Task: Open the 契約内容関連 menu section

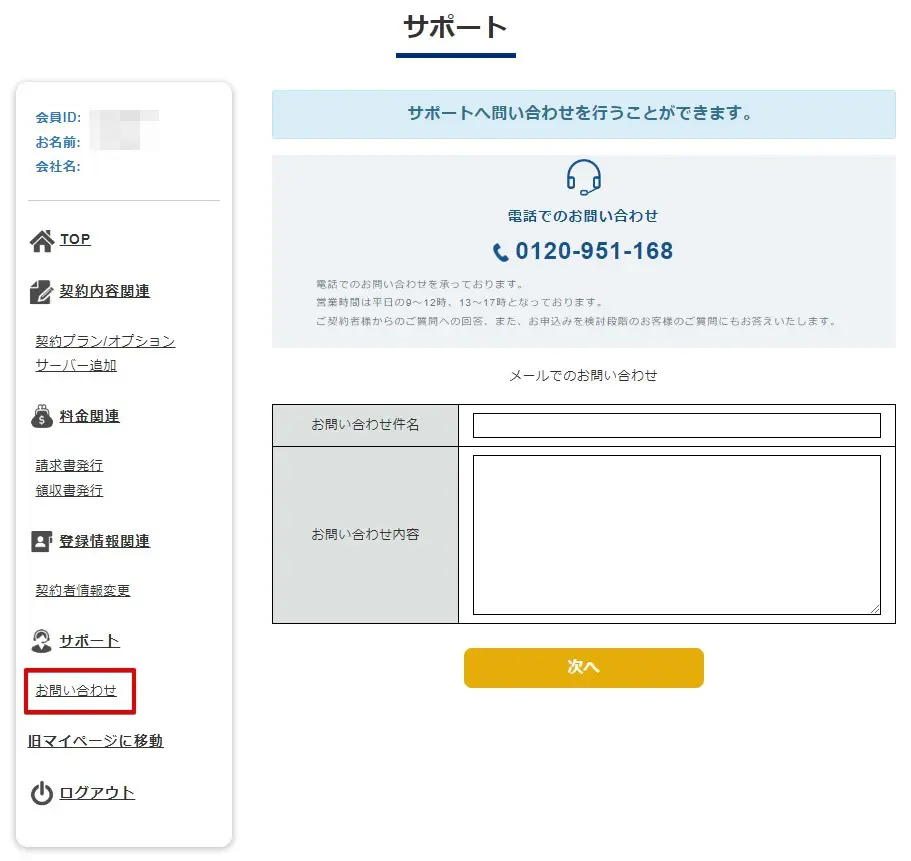Action: [104, 292]
